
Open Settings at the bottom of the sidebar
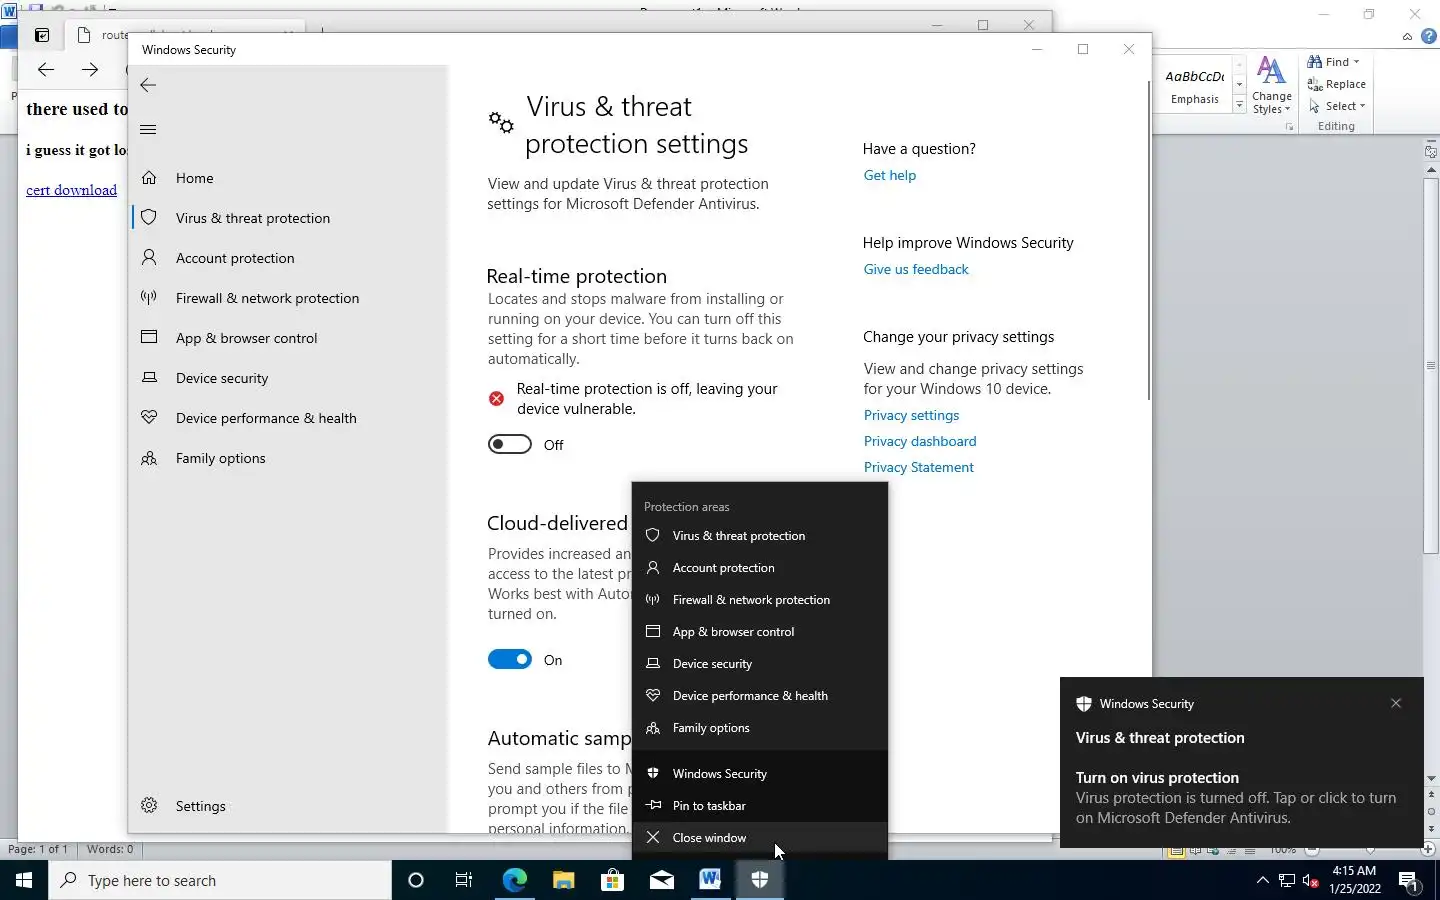[290, 806]
